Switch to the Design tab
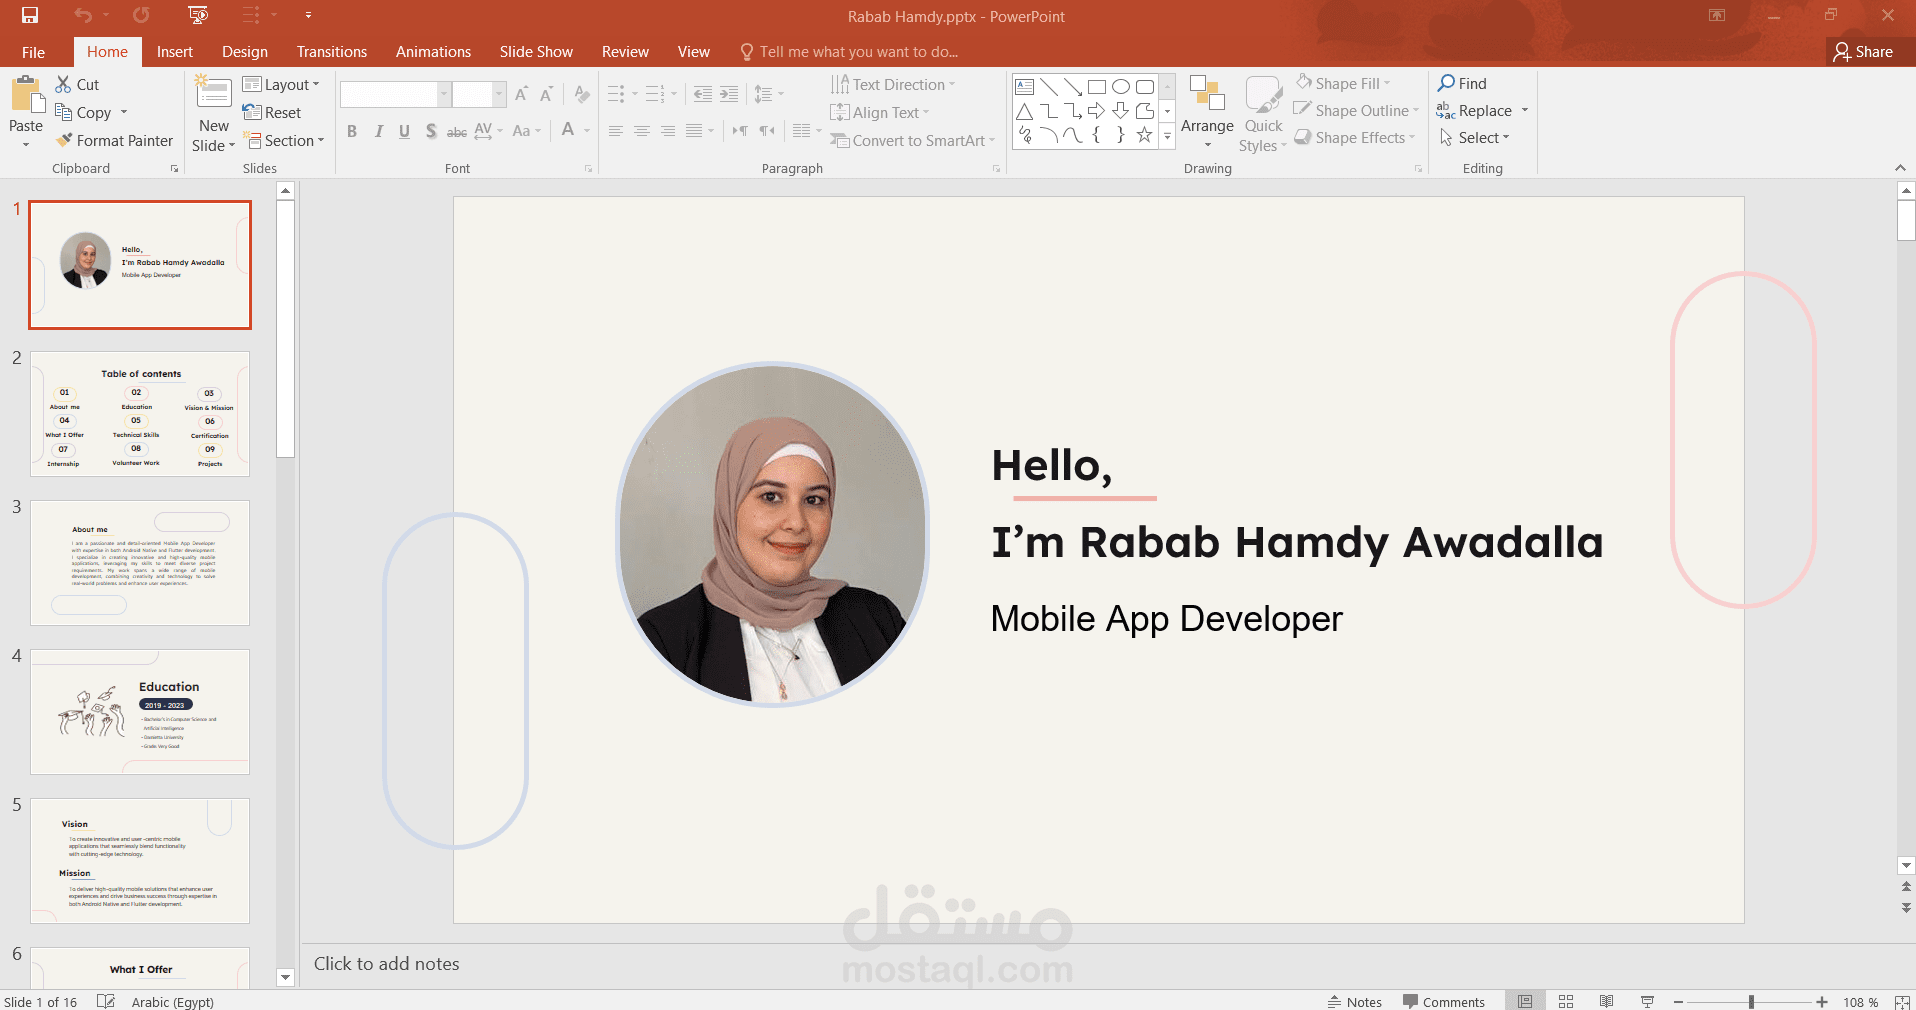This screenshot has width=1916, height=1010. click(245, 52)
